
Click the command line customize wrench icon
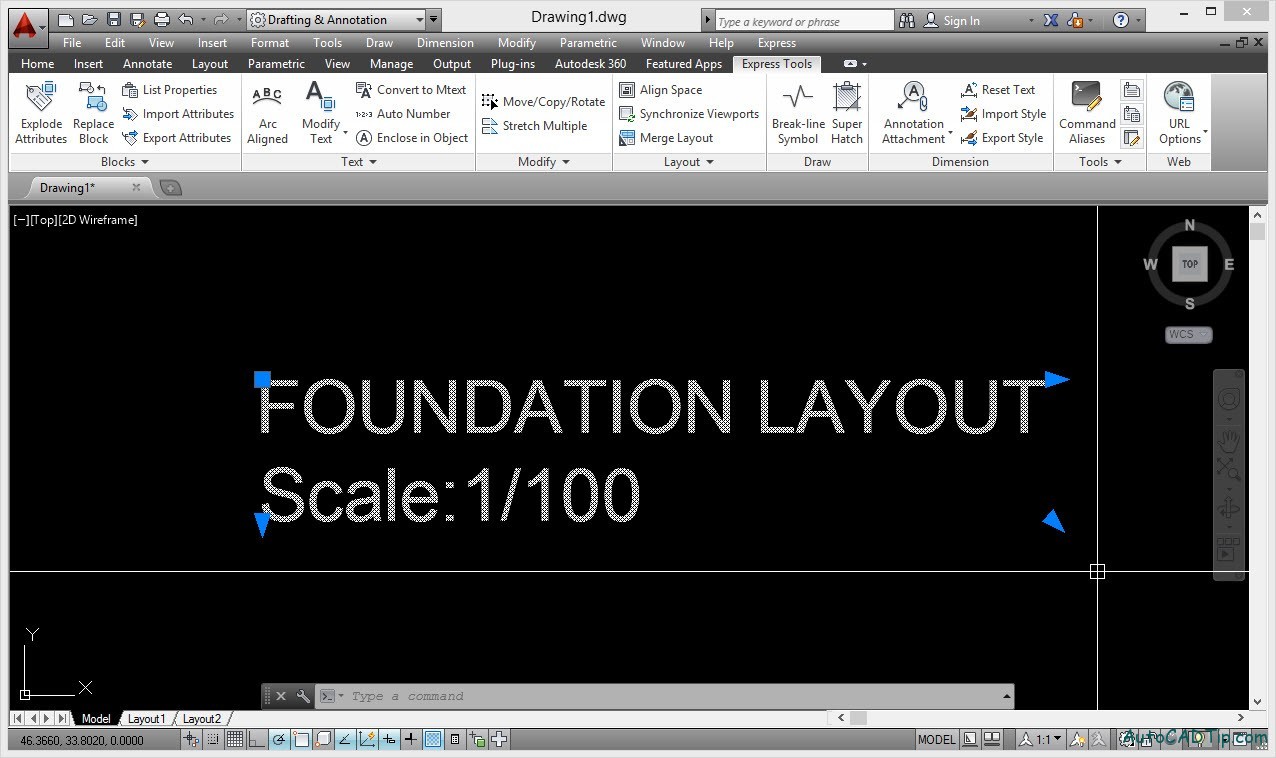pos(303,696)
